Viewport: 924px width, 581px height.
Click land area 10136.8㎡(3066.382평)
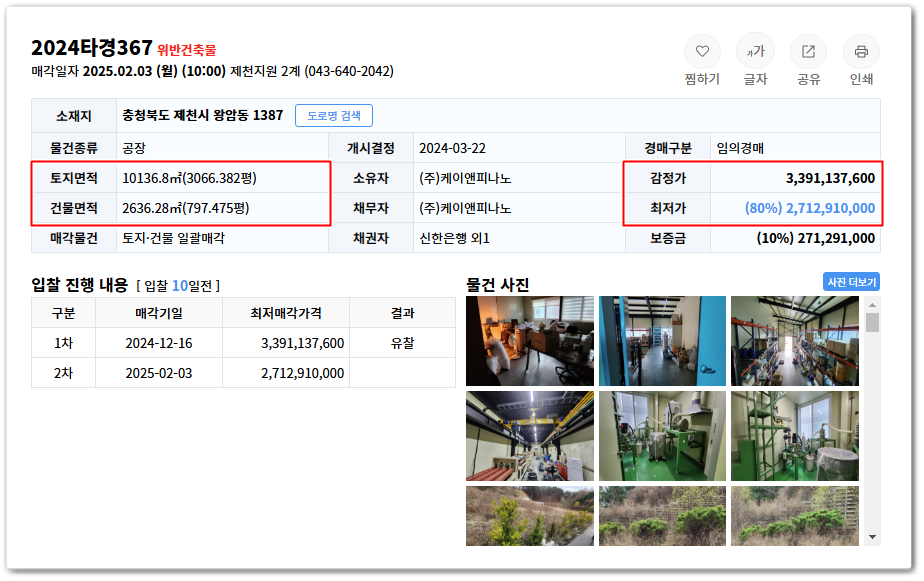point(189,178)
